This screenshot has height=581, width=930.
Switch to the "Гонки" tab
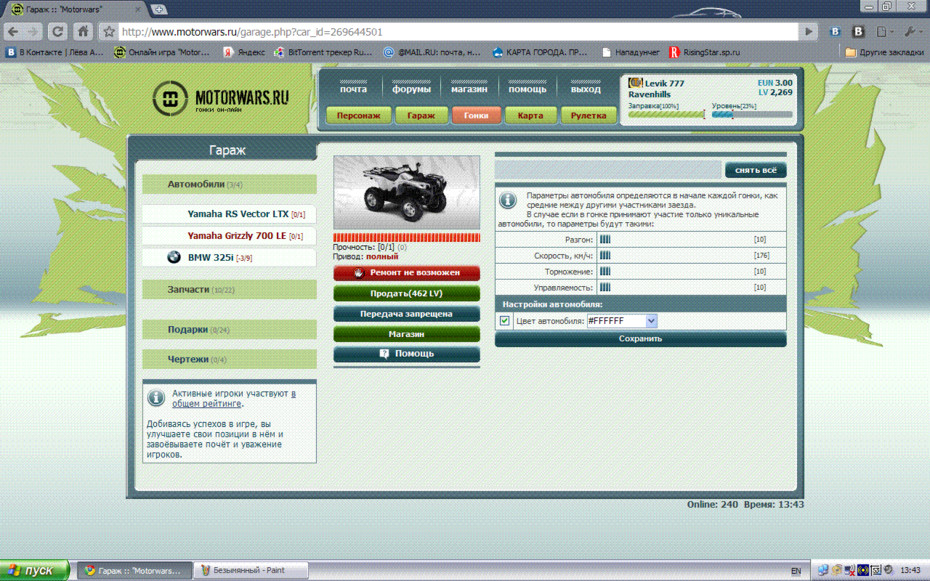click(476, 116)
